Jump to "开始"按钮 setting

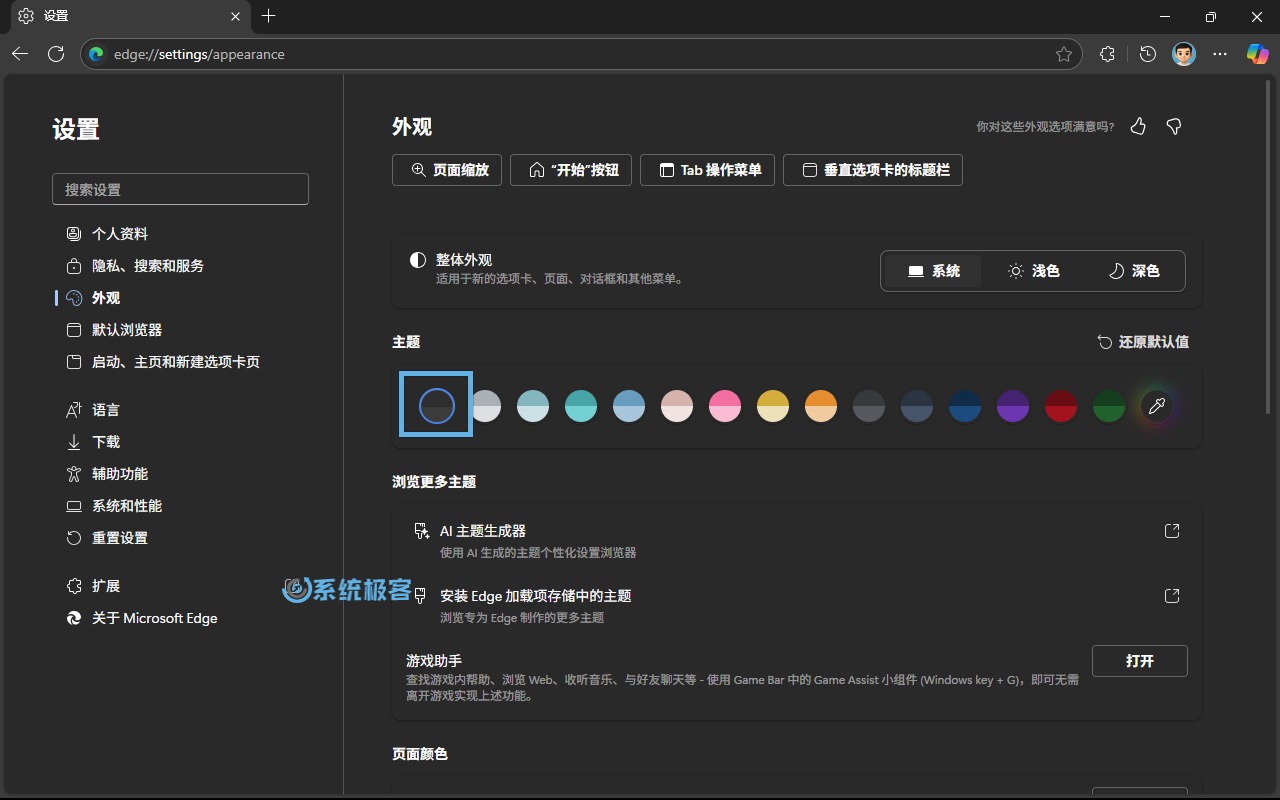point(573,170)
